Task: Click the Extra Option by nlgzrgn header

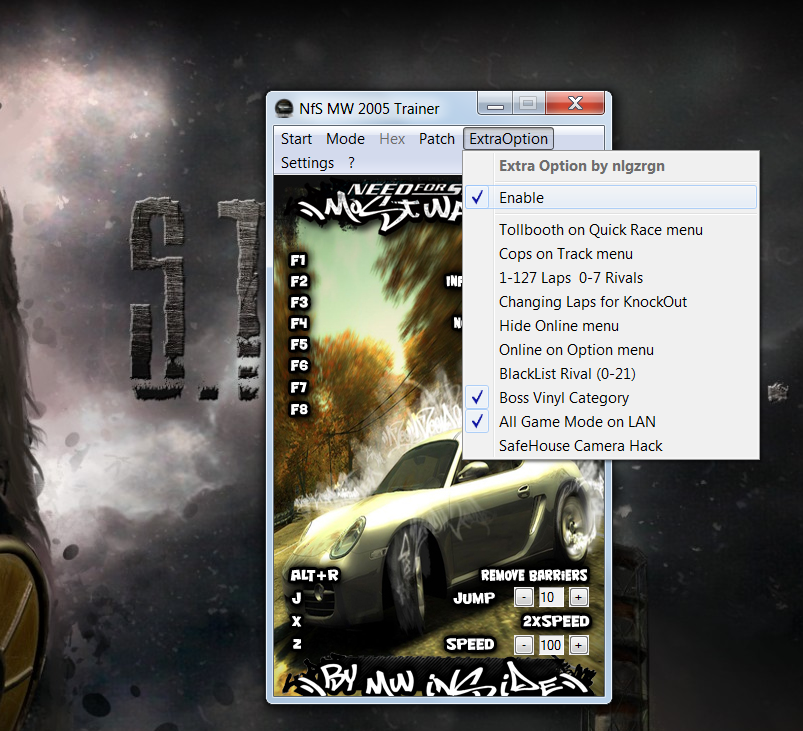Action: tap(582, 166)
